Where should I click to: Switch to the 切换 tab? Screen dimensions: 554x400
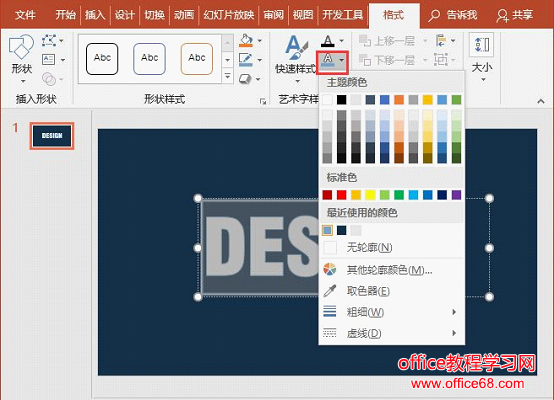point(154,15)
